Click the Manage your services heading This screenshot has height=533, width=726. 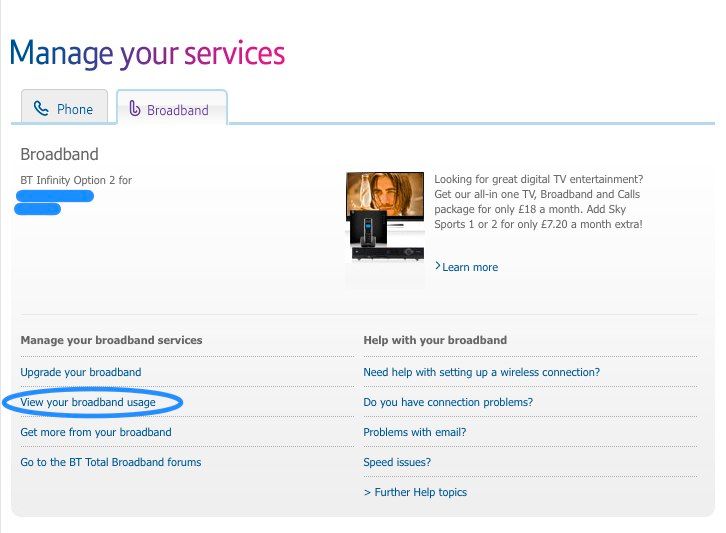pos(147,52)
